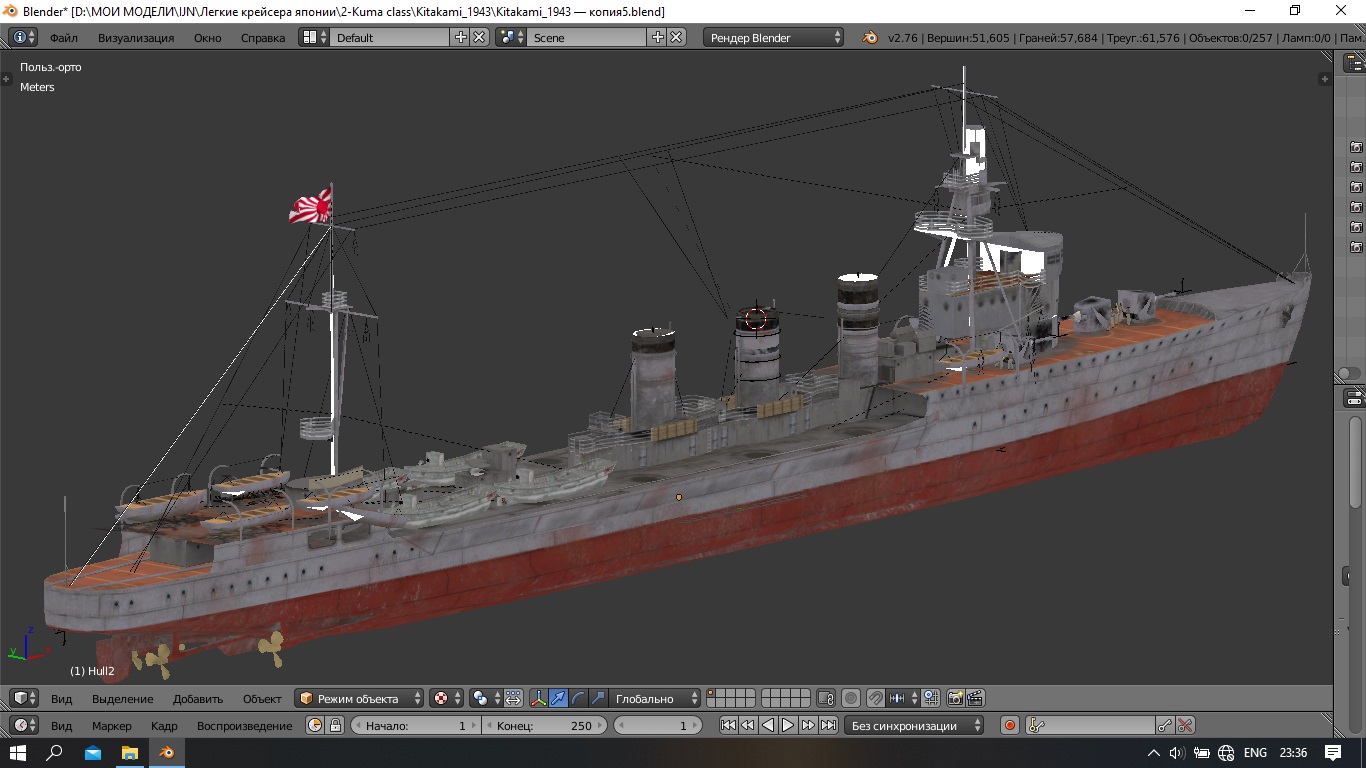This screenshot has height=768, width=1366.
Task: Expand the 3D view properties plus tab
Action: coord(1325,78)
